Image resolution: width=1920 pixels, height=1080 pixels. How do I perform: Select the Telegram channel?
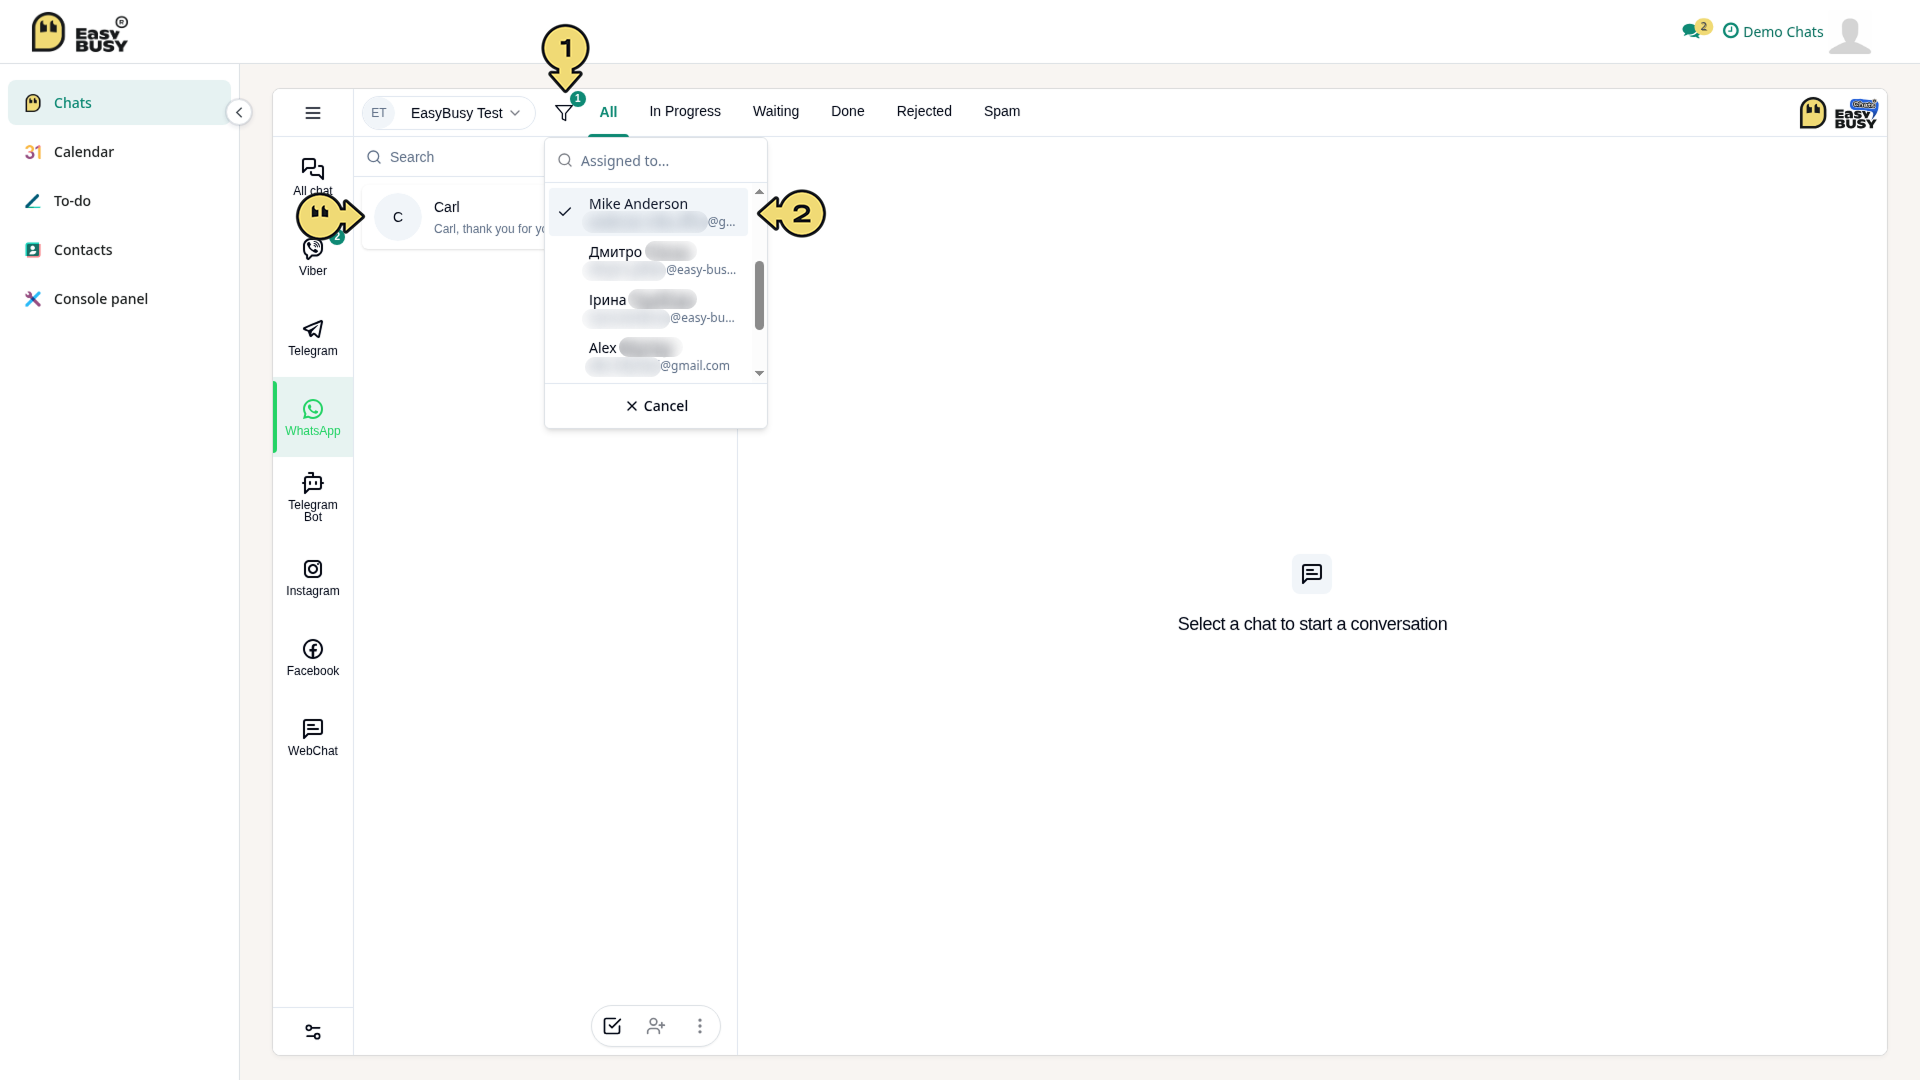click(x=313, y=337)
